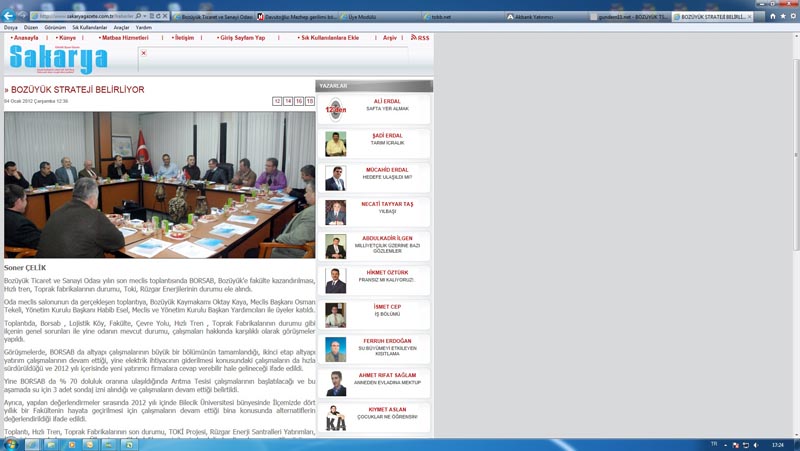Switch to the Akbank Yatırımcı tab
The image size is (800, 451).
coord(546,17)
